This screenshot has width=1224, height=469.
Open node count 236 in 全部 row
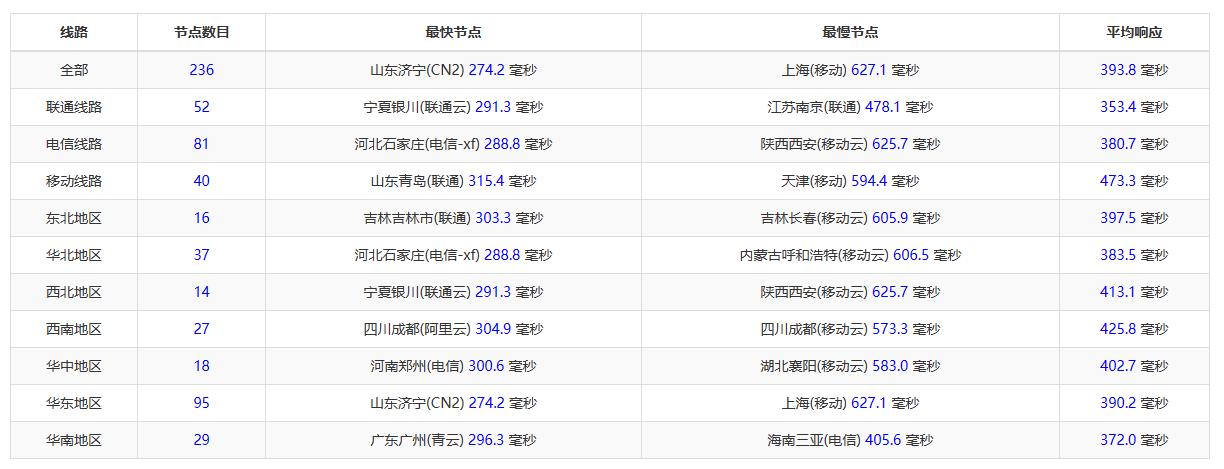coord(201,70)
